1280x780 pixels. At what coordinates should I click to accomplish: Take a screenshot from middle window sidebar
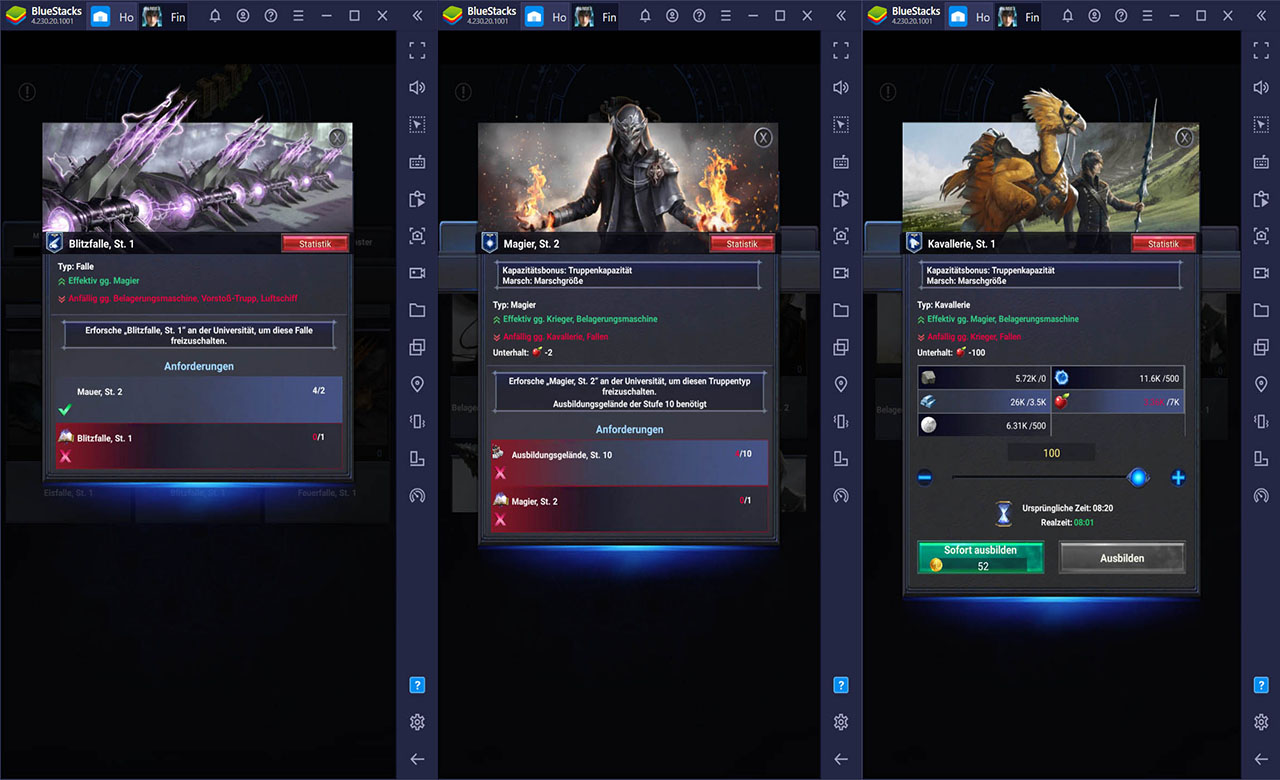(x=841, y=236)
